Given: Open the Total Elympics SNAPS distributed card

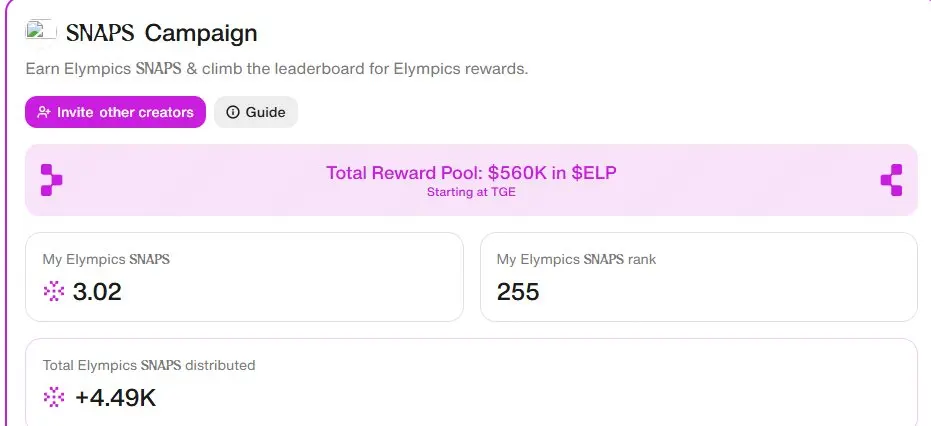Looking at the screenshot, I should pos(471,382).
